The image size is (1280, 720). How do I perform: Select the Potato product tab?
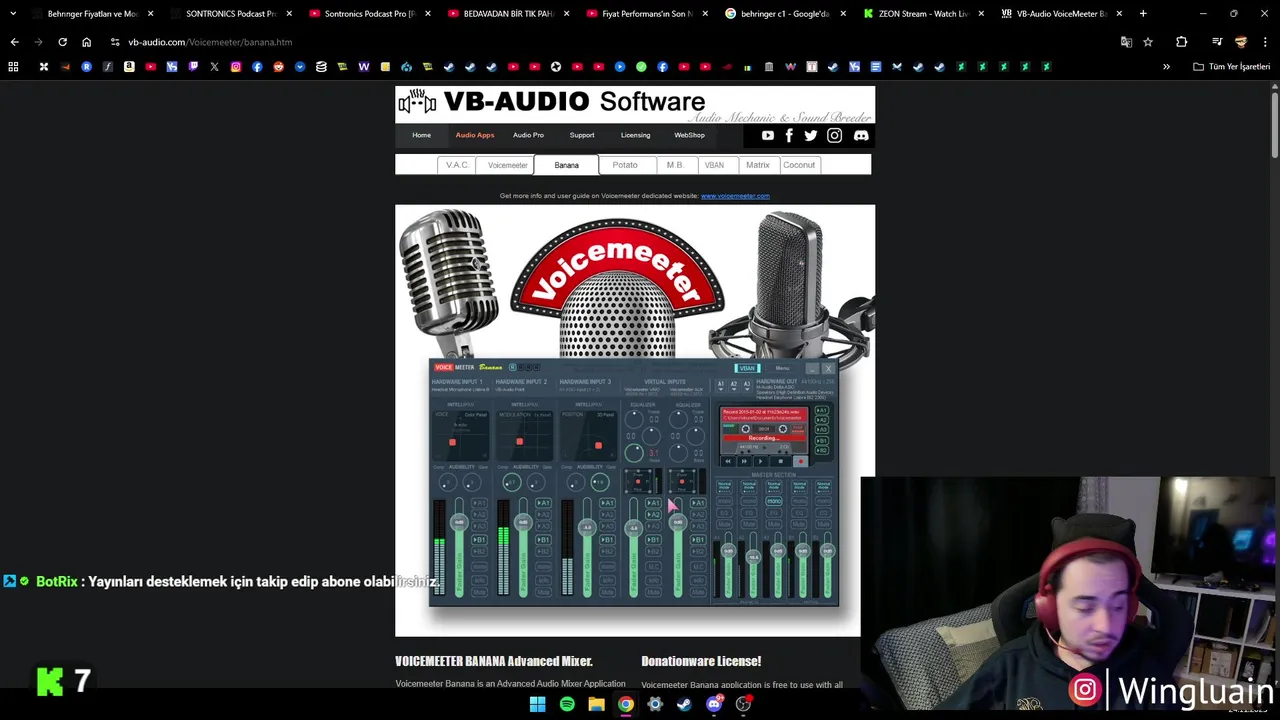pyautogui.click(x=625, y=165)
